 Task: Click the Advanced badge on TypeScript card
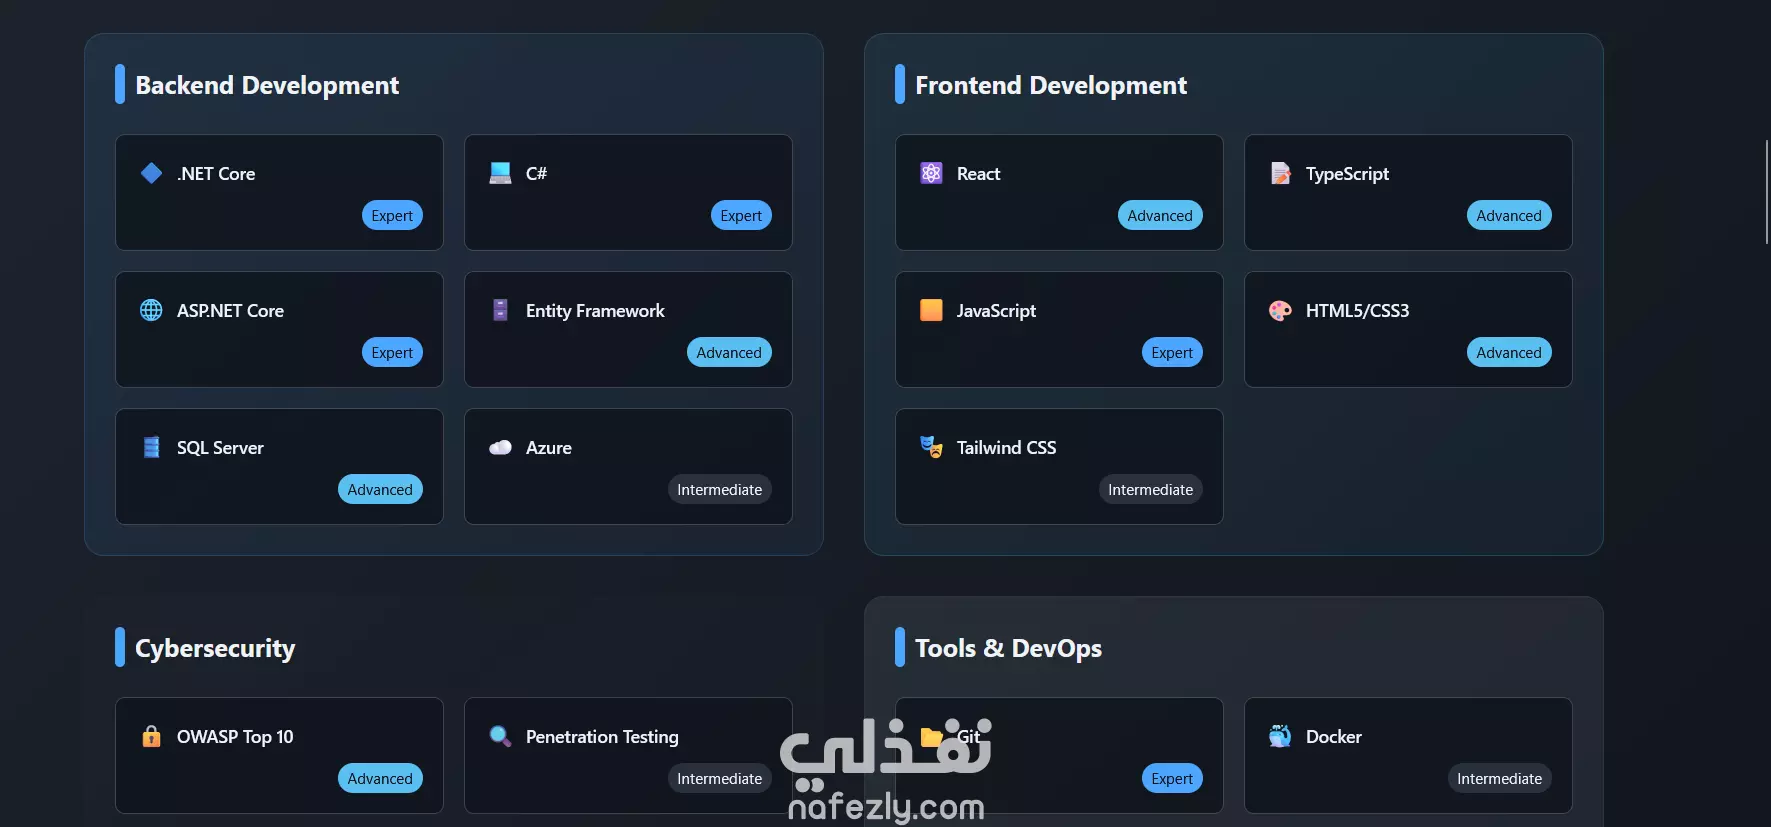pos(1509,215)
